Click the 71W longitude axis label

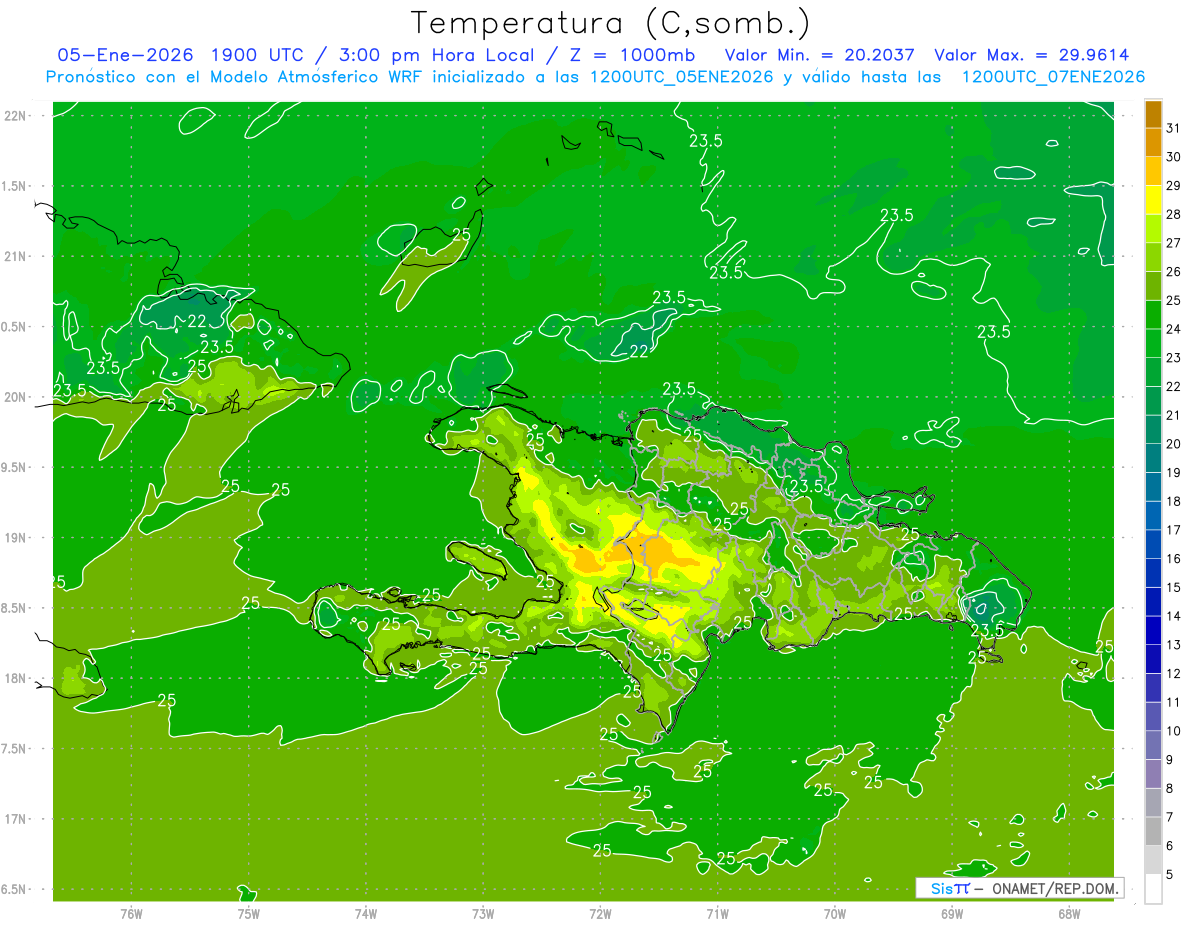[x=717, y=913]
